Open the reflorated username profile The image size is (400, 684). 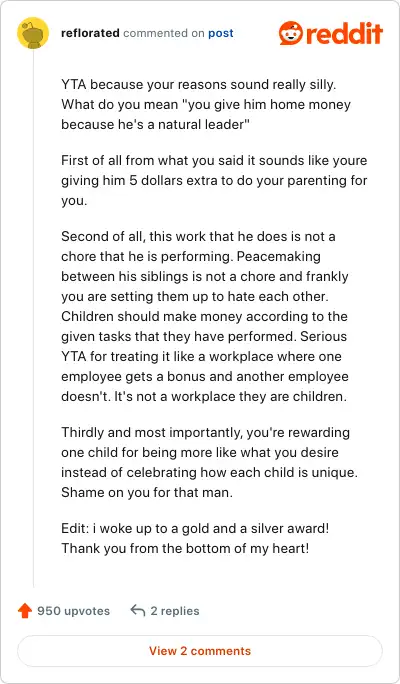90,33
